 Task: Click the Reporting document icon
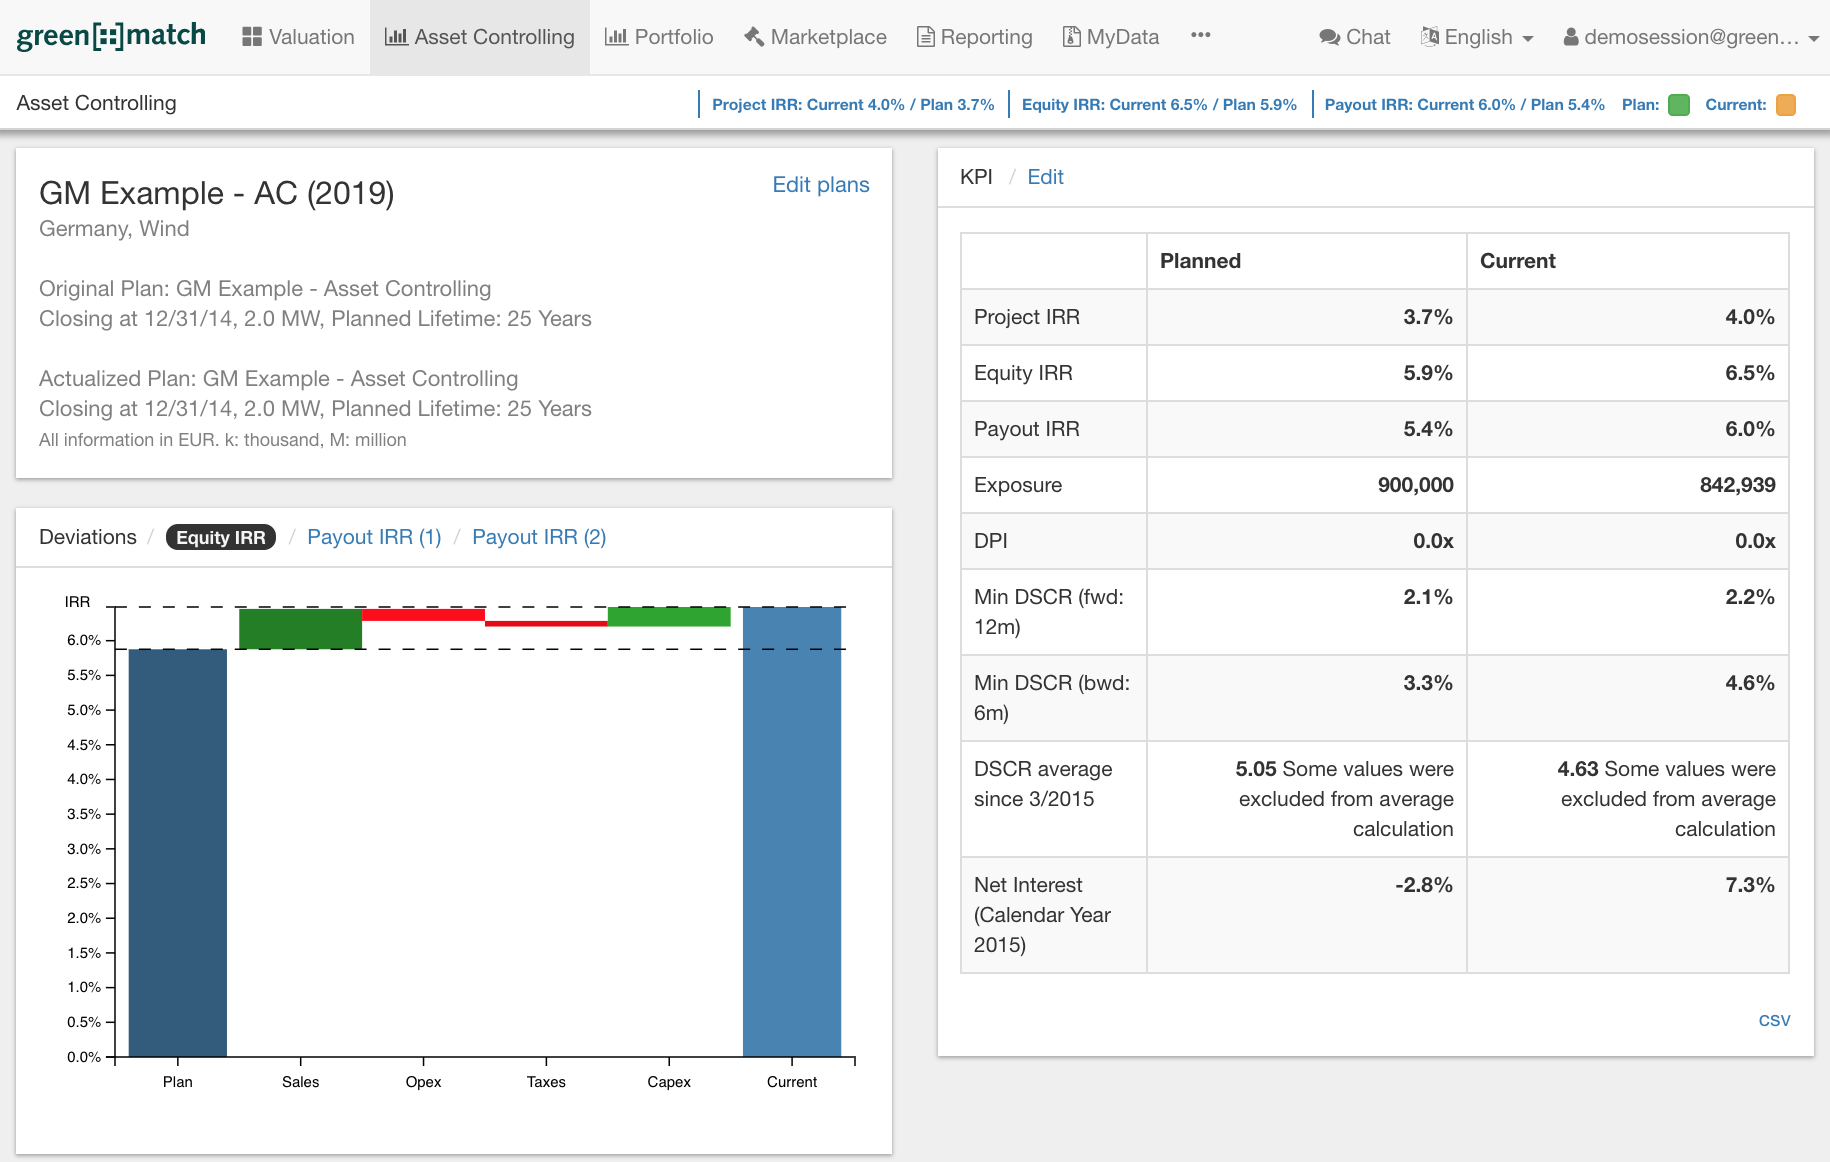click(926, 37)
